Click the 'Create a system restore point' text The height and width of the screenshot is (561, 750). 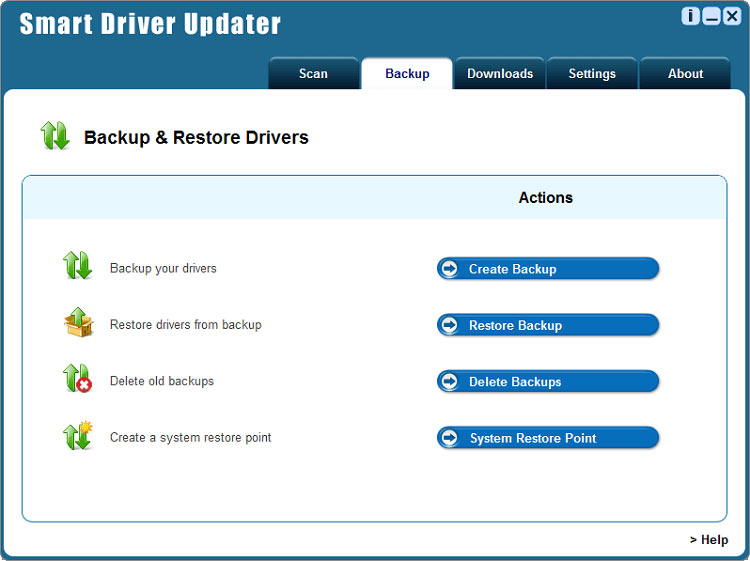[190, 438]
